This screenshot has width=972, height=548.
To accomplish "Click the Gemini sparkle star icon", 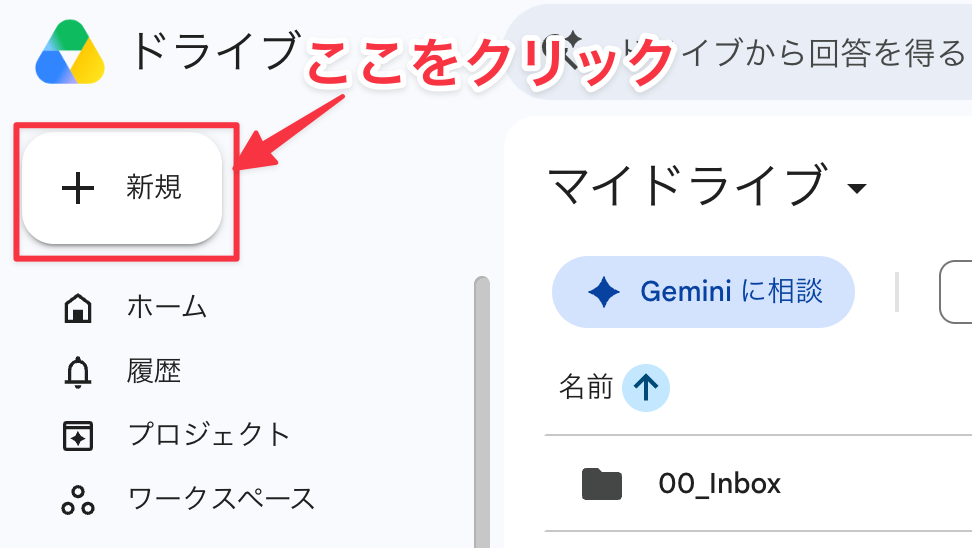I will pos(604,292).
